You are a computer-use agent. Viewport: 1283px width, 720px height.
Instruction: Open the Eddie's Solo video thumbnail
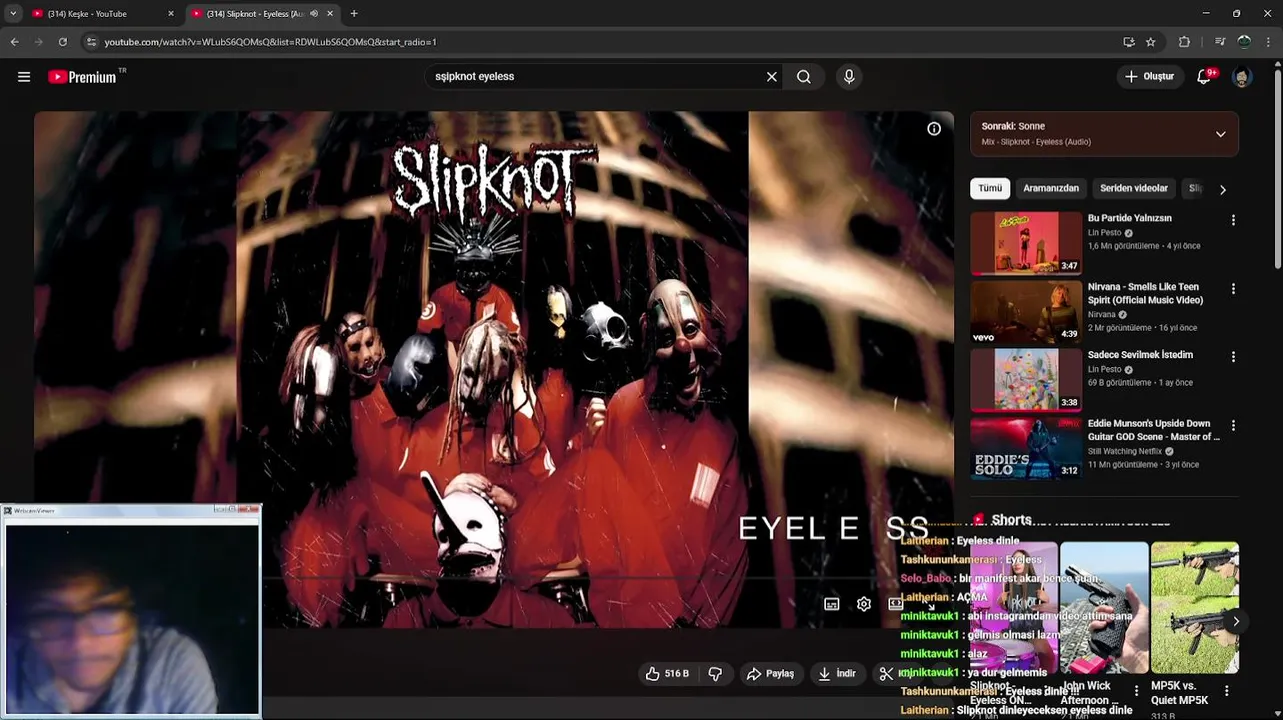coord(1026,449)
